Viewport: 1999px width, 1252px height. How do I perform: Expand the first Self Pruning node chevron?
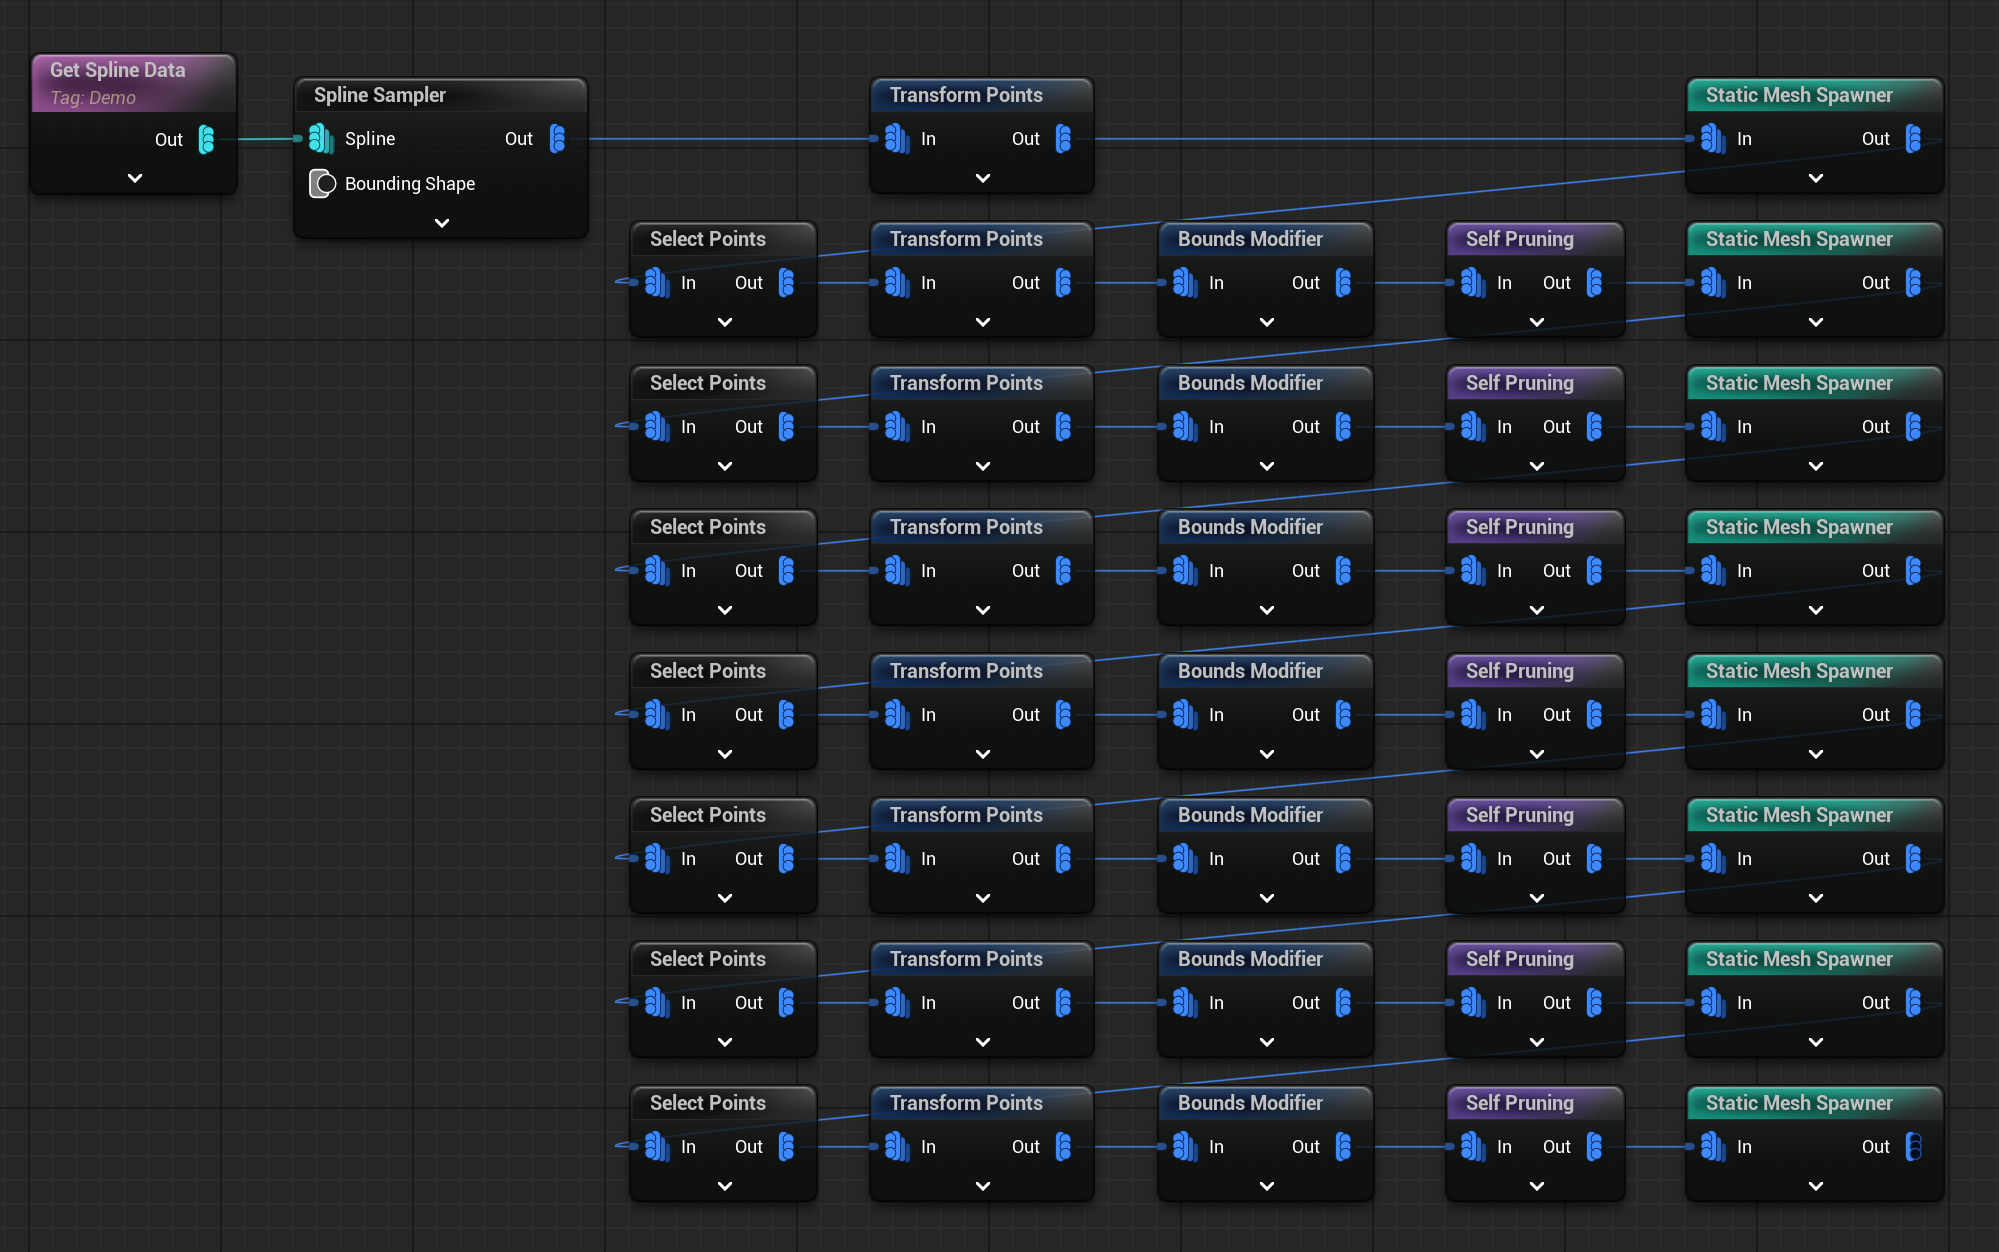[x=1537, y=322]
